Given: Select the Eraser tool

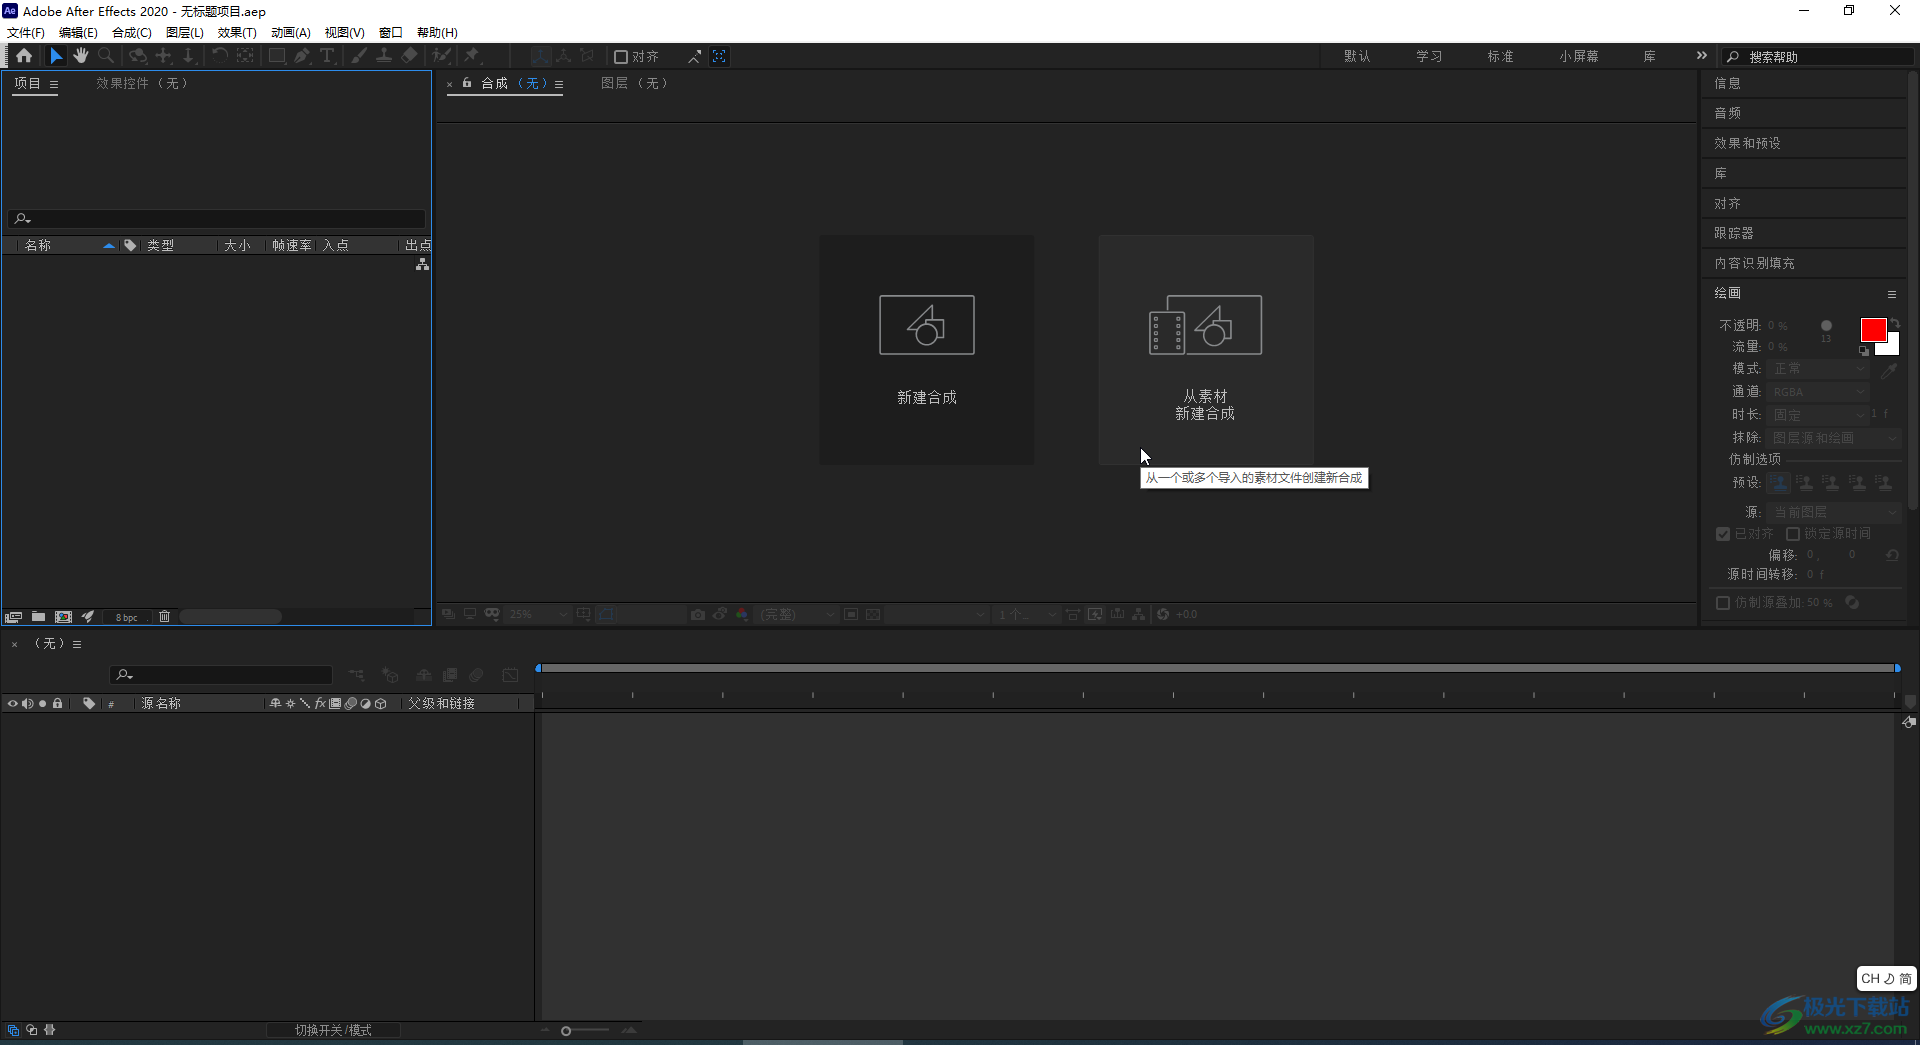Looking at the screenshot, I should tap(409, 56).
